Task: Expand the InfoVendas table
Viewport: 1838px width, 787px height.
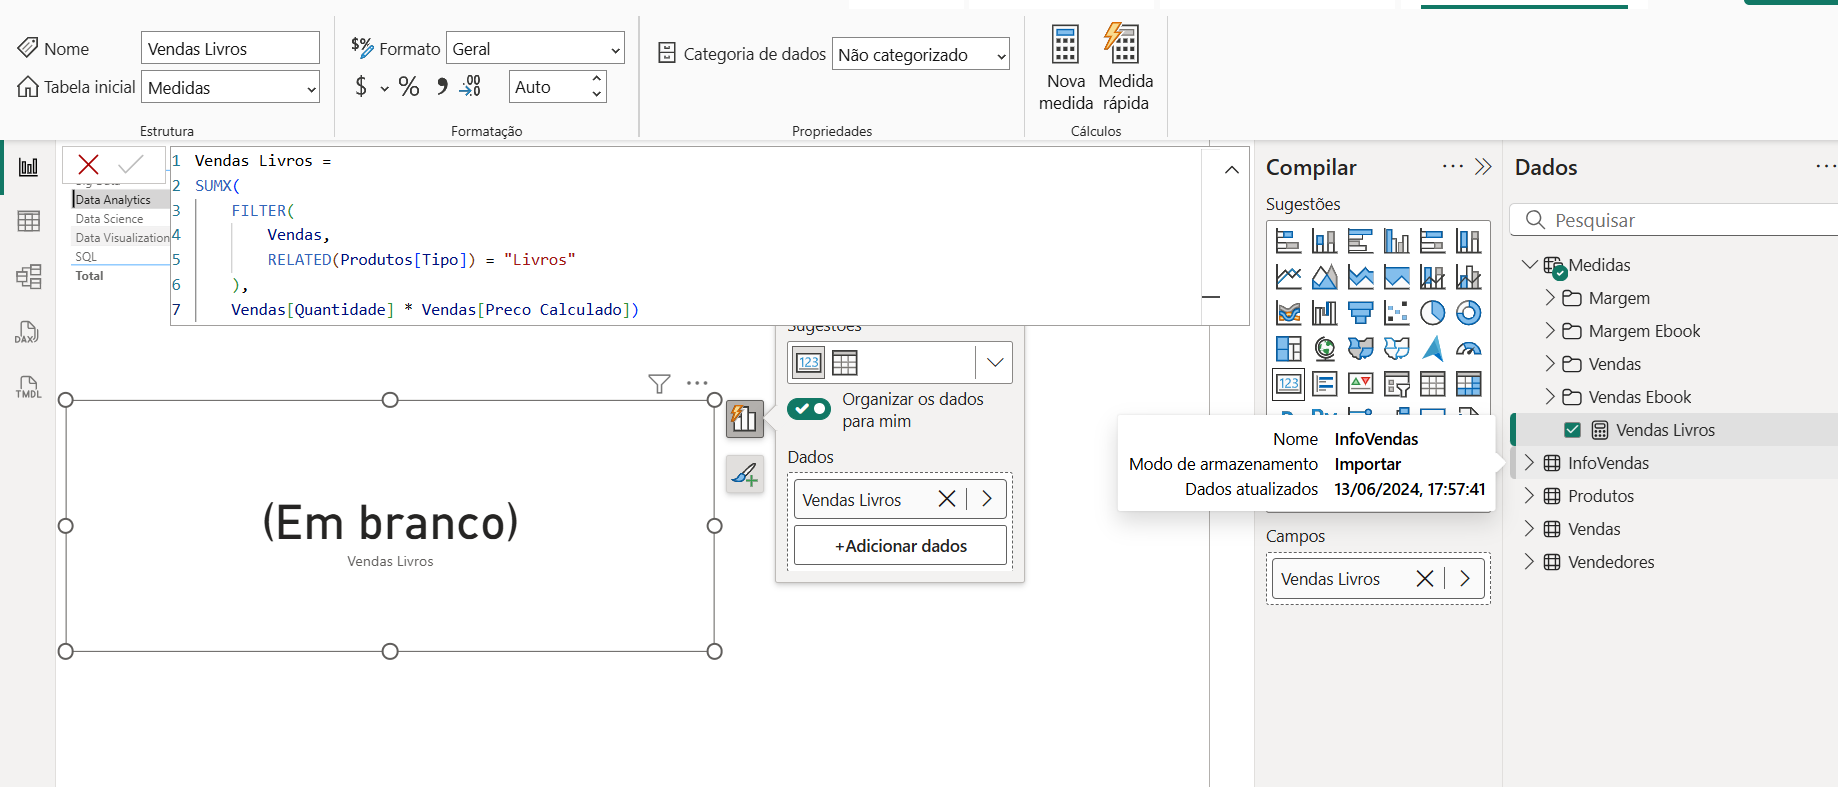Action: coord(1529,463)
